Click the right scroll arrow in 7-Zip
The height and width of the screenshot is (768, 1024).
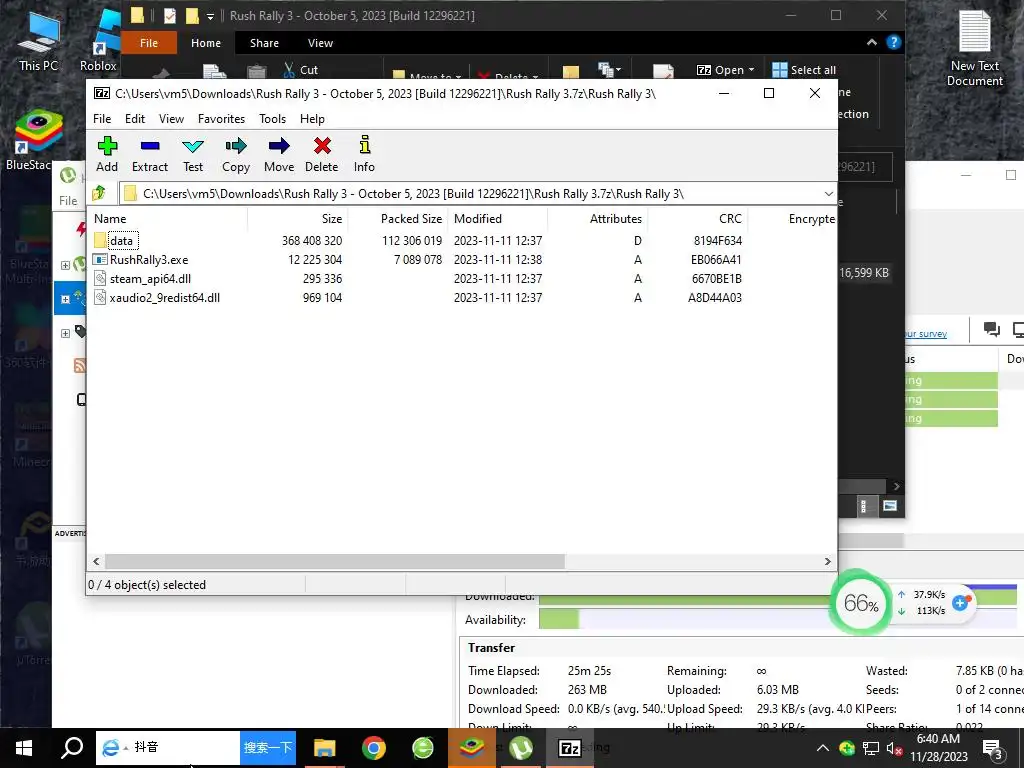coord(827,562)
